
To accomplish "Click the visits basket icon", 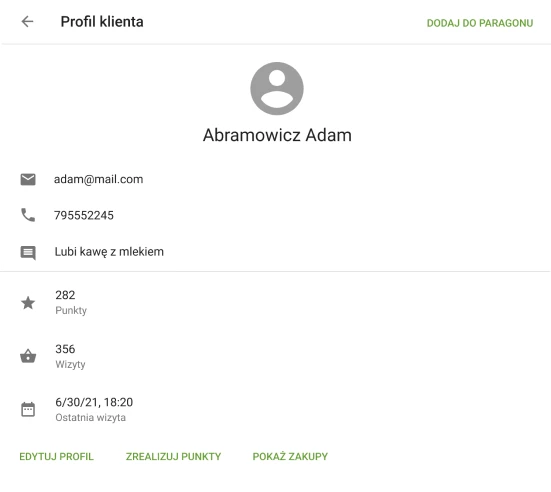I will coord(28,356).
